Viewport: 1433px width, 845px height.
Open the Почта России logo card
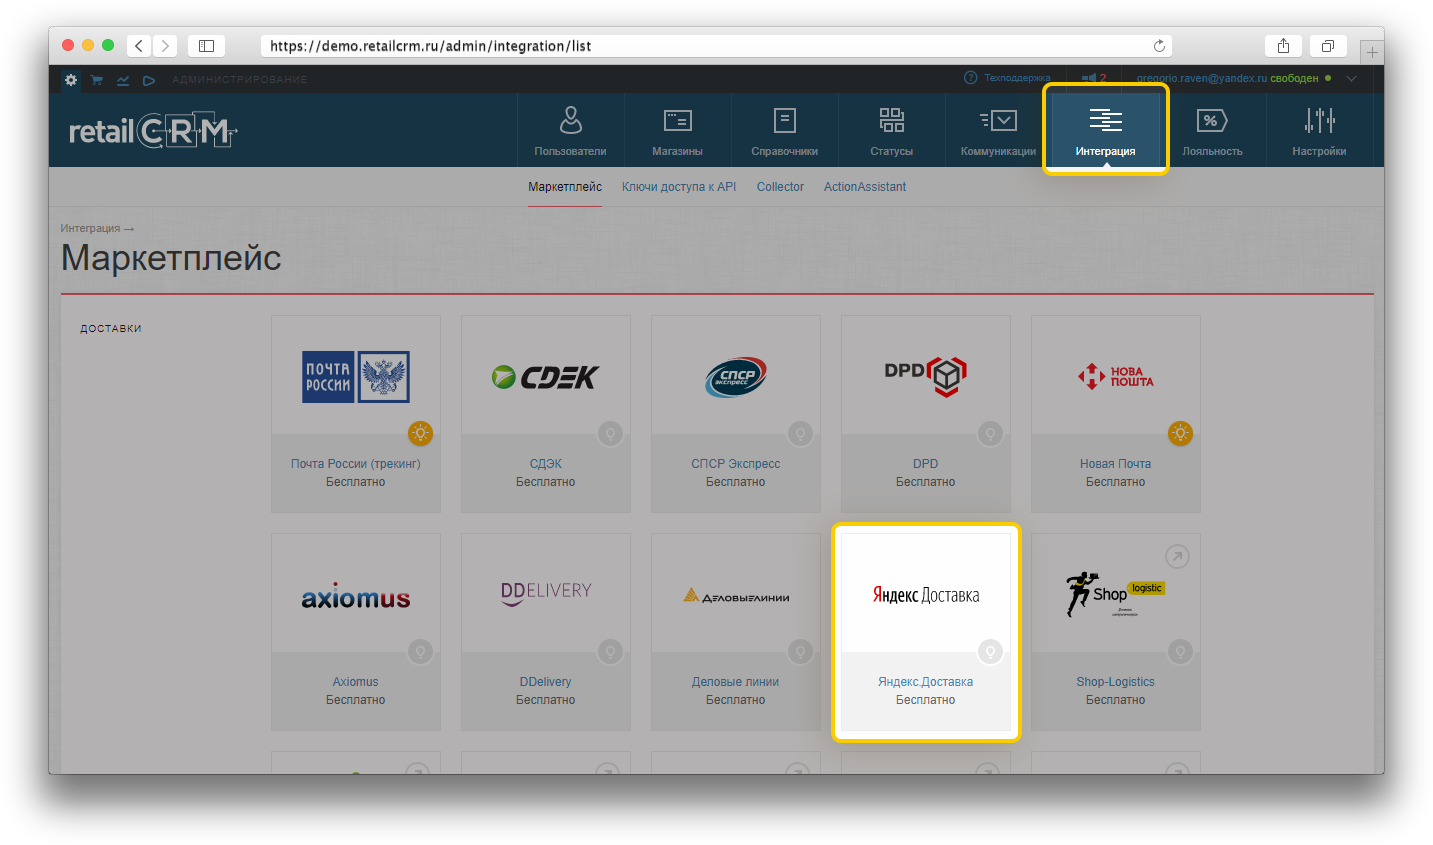coord(356,376)
